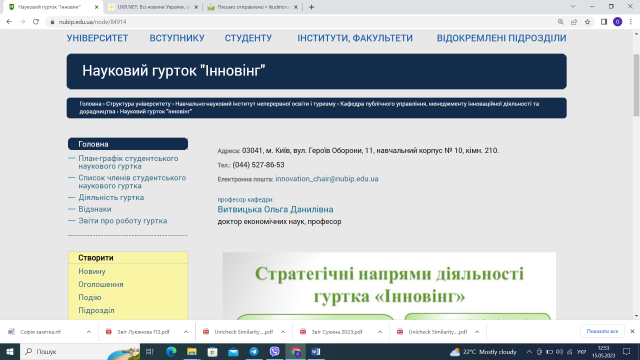Open 'План-графік студентського наукового гуртка'
This screenshot has width=640, height=360.
[128, 162]
